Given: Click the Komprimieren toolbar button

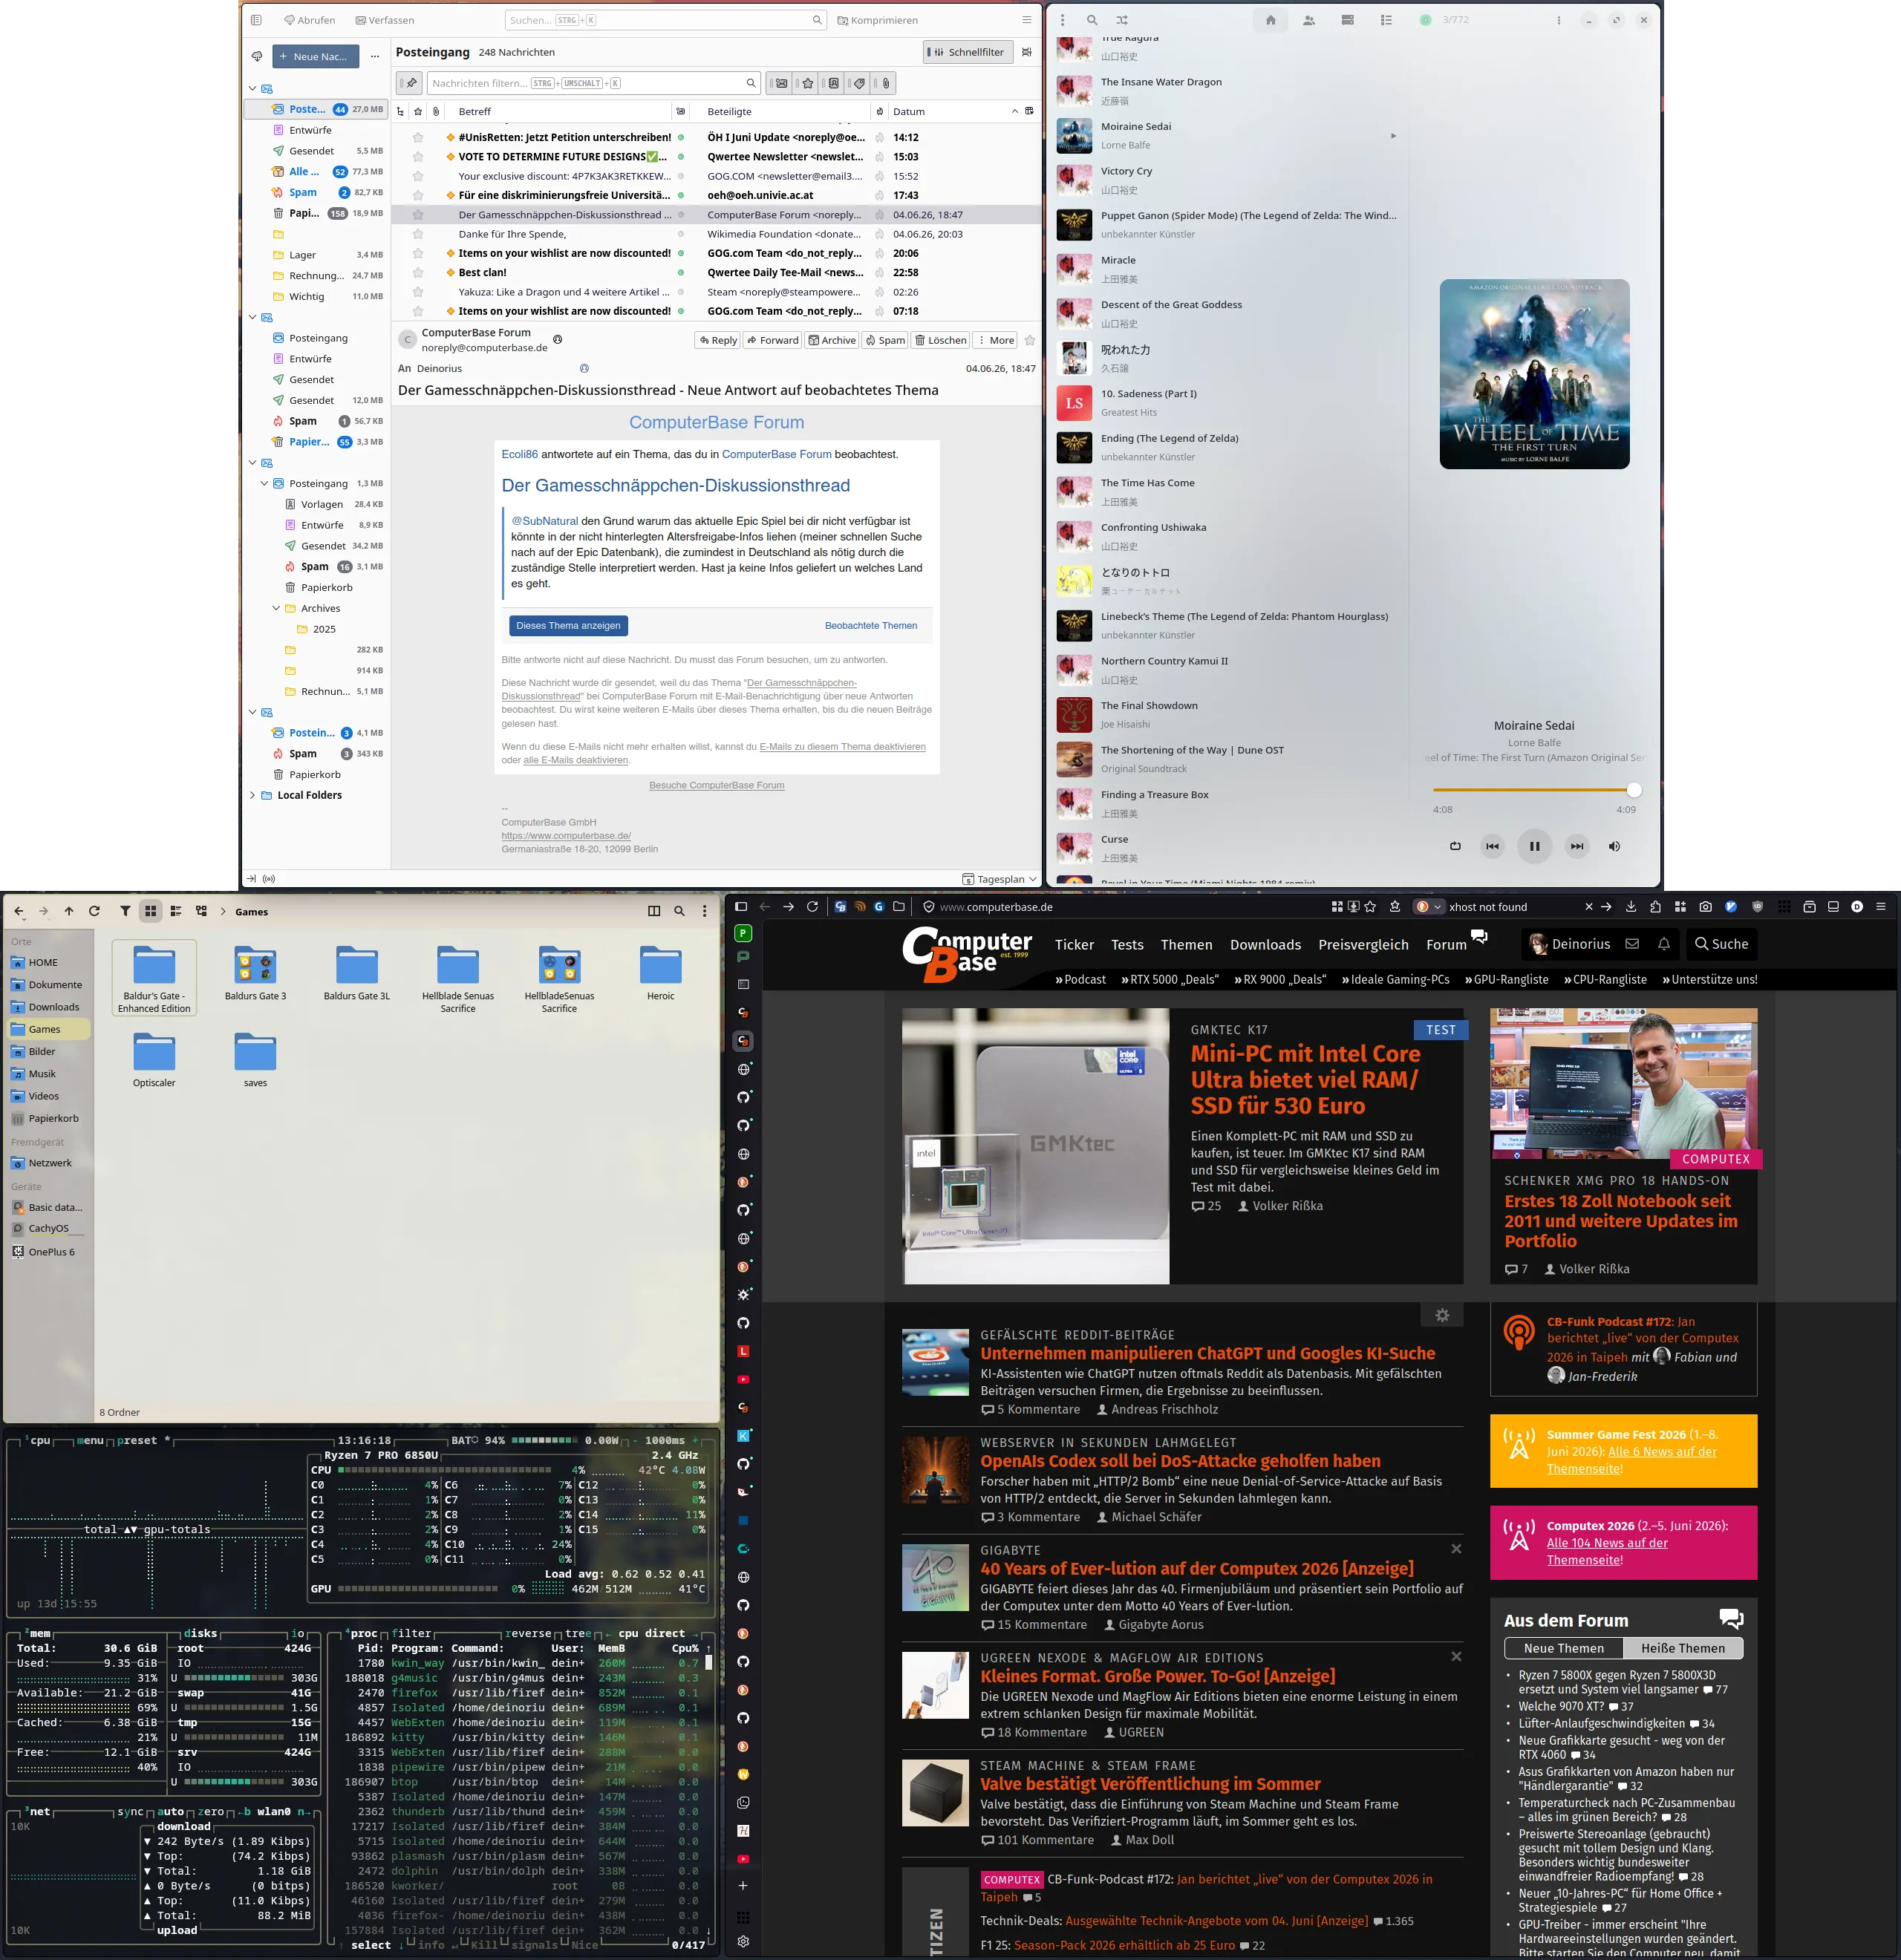Looking at the screenshot, I should tap(877, 20).
